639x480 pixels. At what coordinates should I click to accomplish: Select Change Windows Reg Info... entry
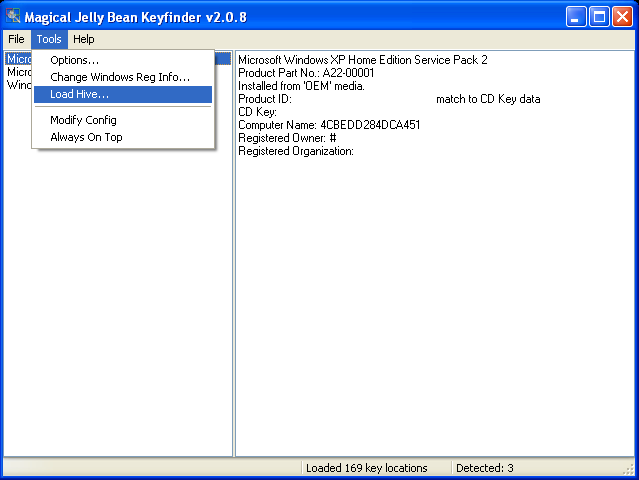pyautogui.click(x=119, y=77)
